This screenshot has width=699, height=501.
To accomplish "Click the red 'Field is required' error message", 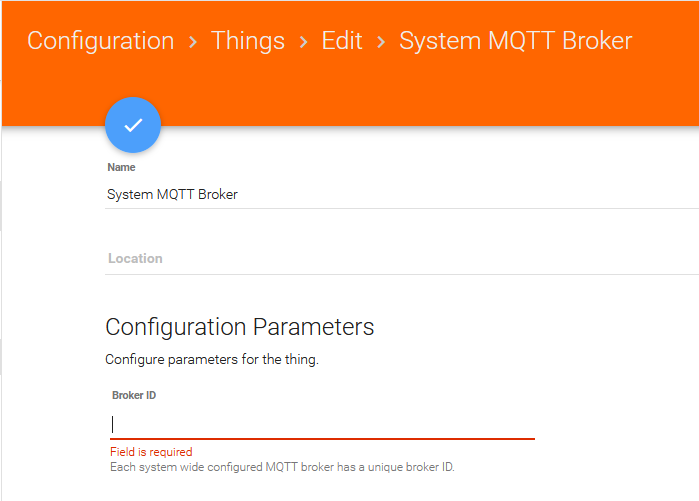I will coord(151,452).
